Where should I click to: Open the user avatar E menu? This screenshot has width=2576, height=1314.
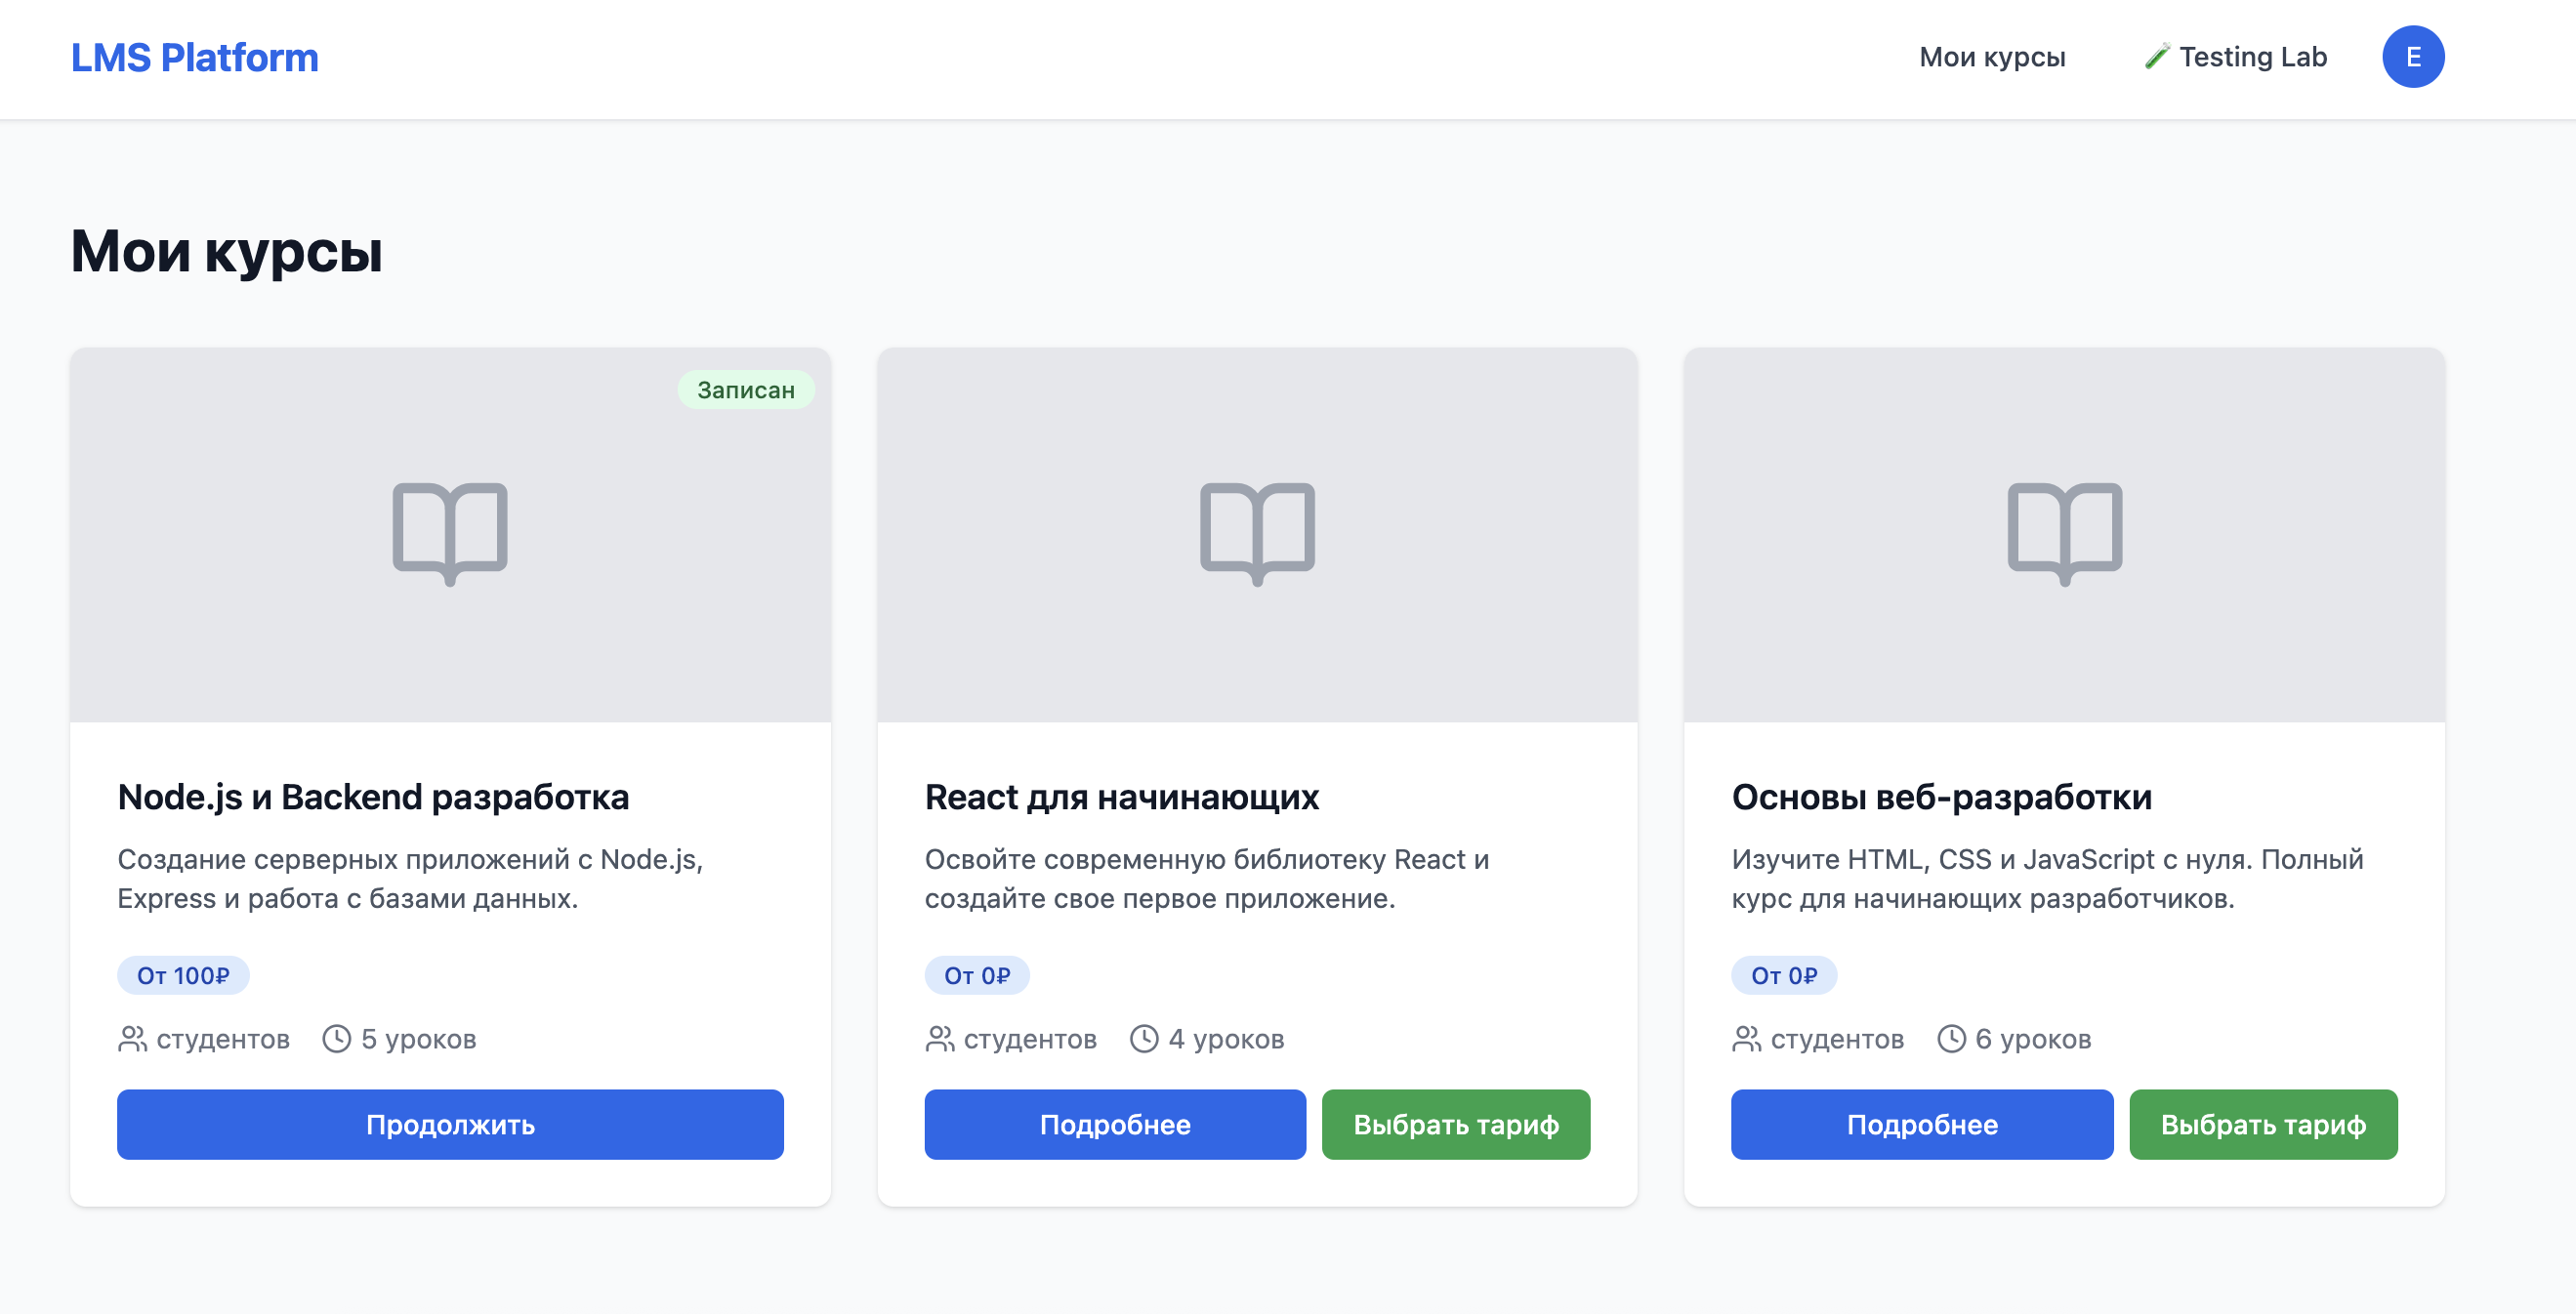point(2412,57)
